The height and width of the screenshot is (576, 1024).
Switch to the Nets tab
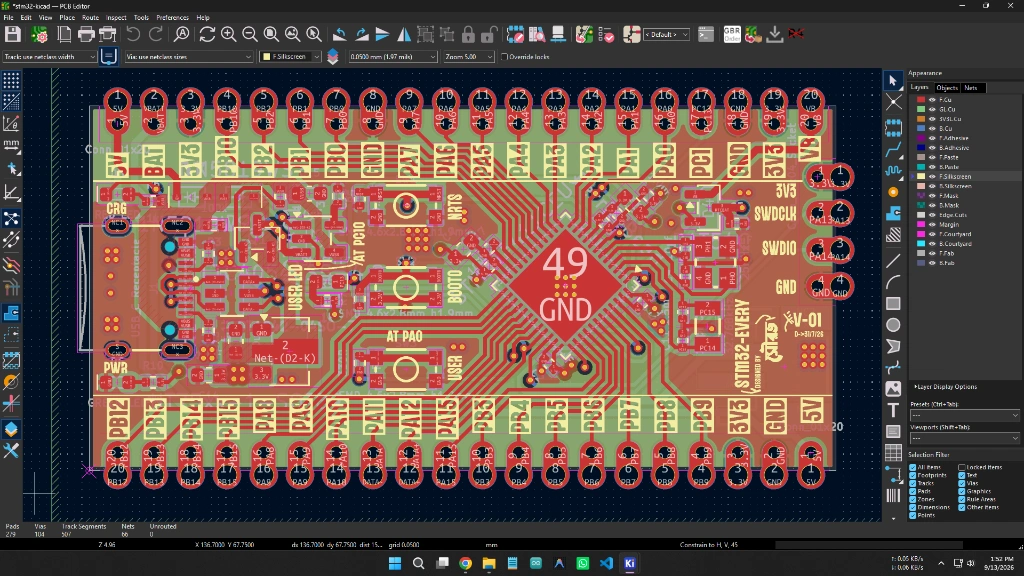click(x=971, y=88)
